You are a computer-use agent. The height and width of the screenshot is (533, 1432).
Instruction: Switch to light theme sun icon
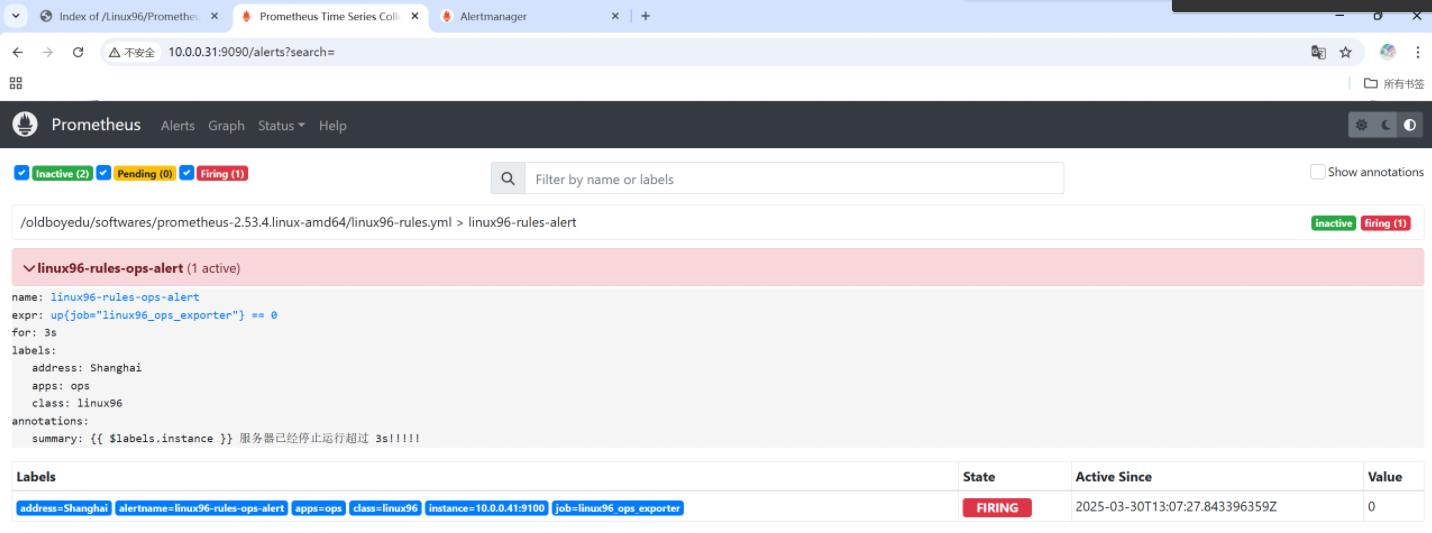tap(1361, 125)
